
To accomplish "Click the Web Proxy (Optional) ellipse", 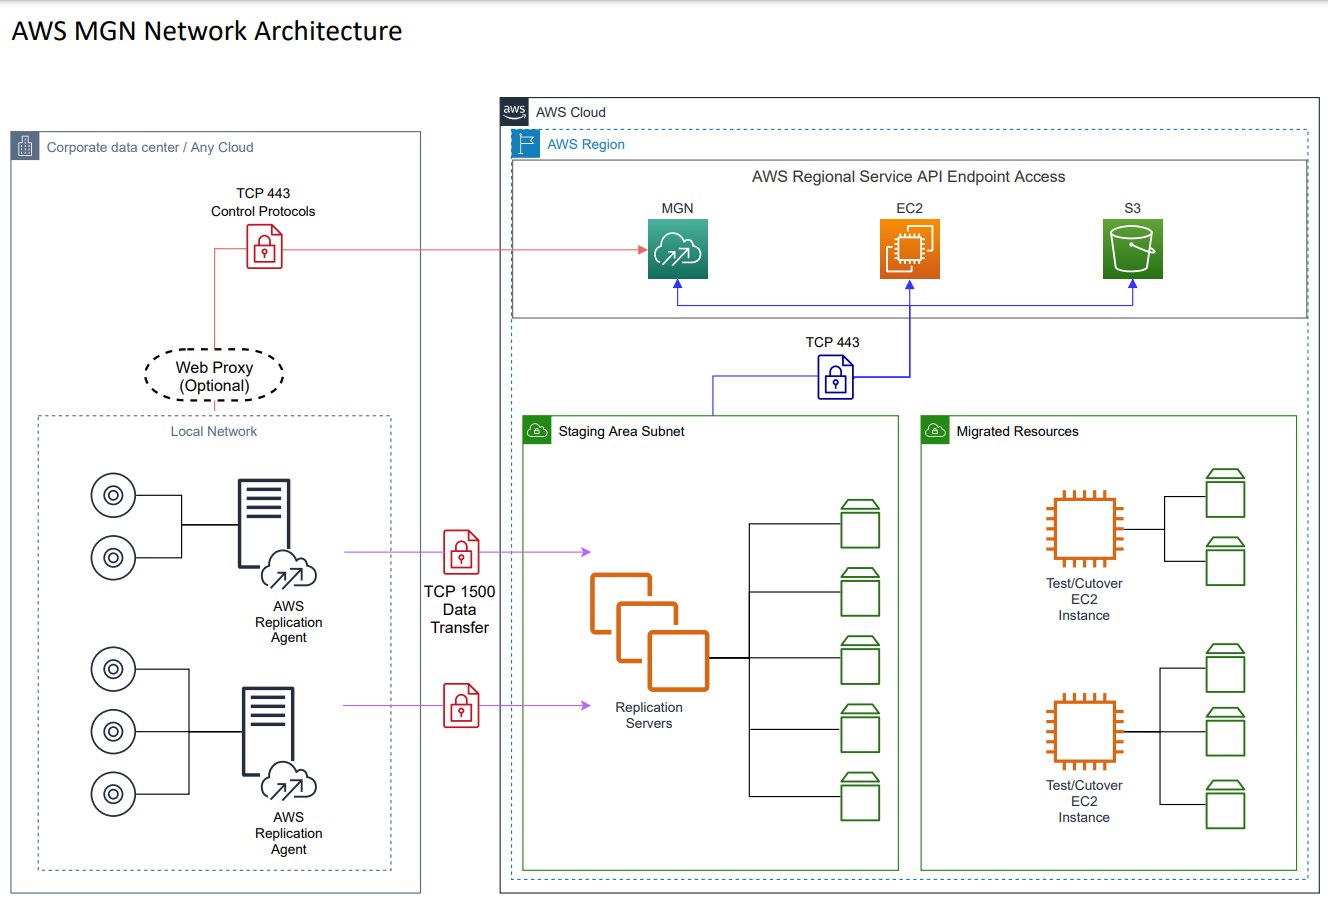I will [215, 376].
